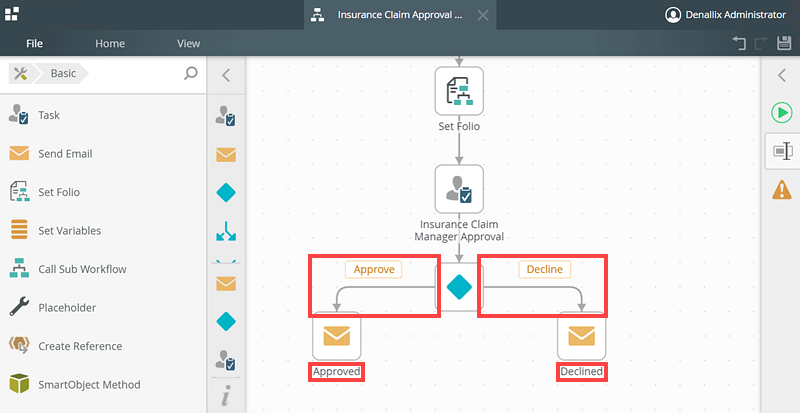Open the italic i information icon

(x=226, y=395)
